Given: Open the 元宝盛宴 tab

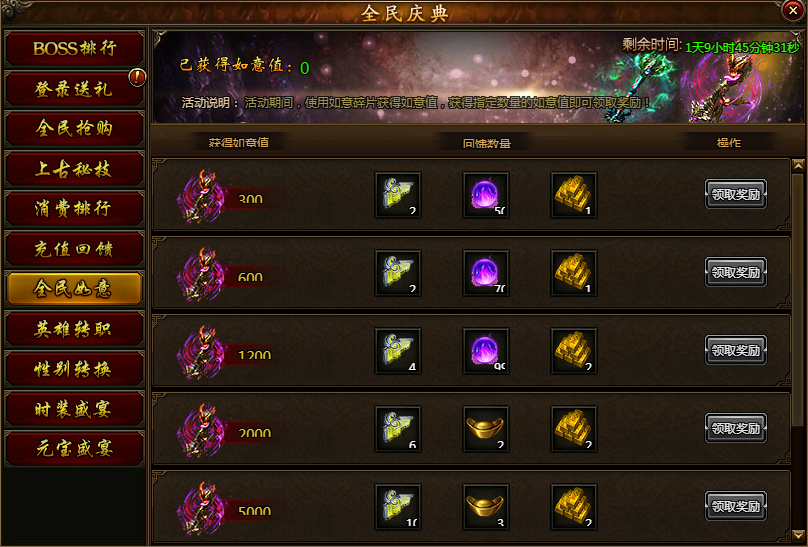Looking at the screenshot, I should (x=75, y=449).
